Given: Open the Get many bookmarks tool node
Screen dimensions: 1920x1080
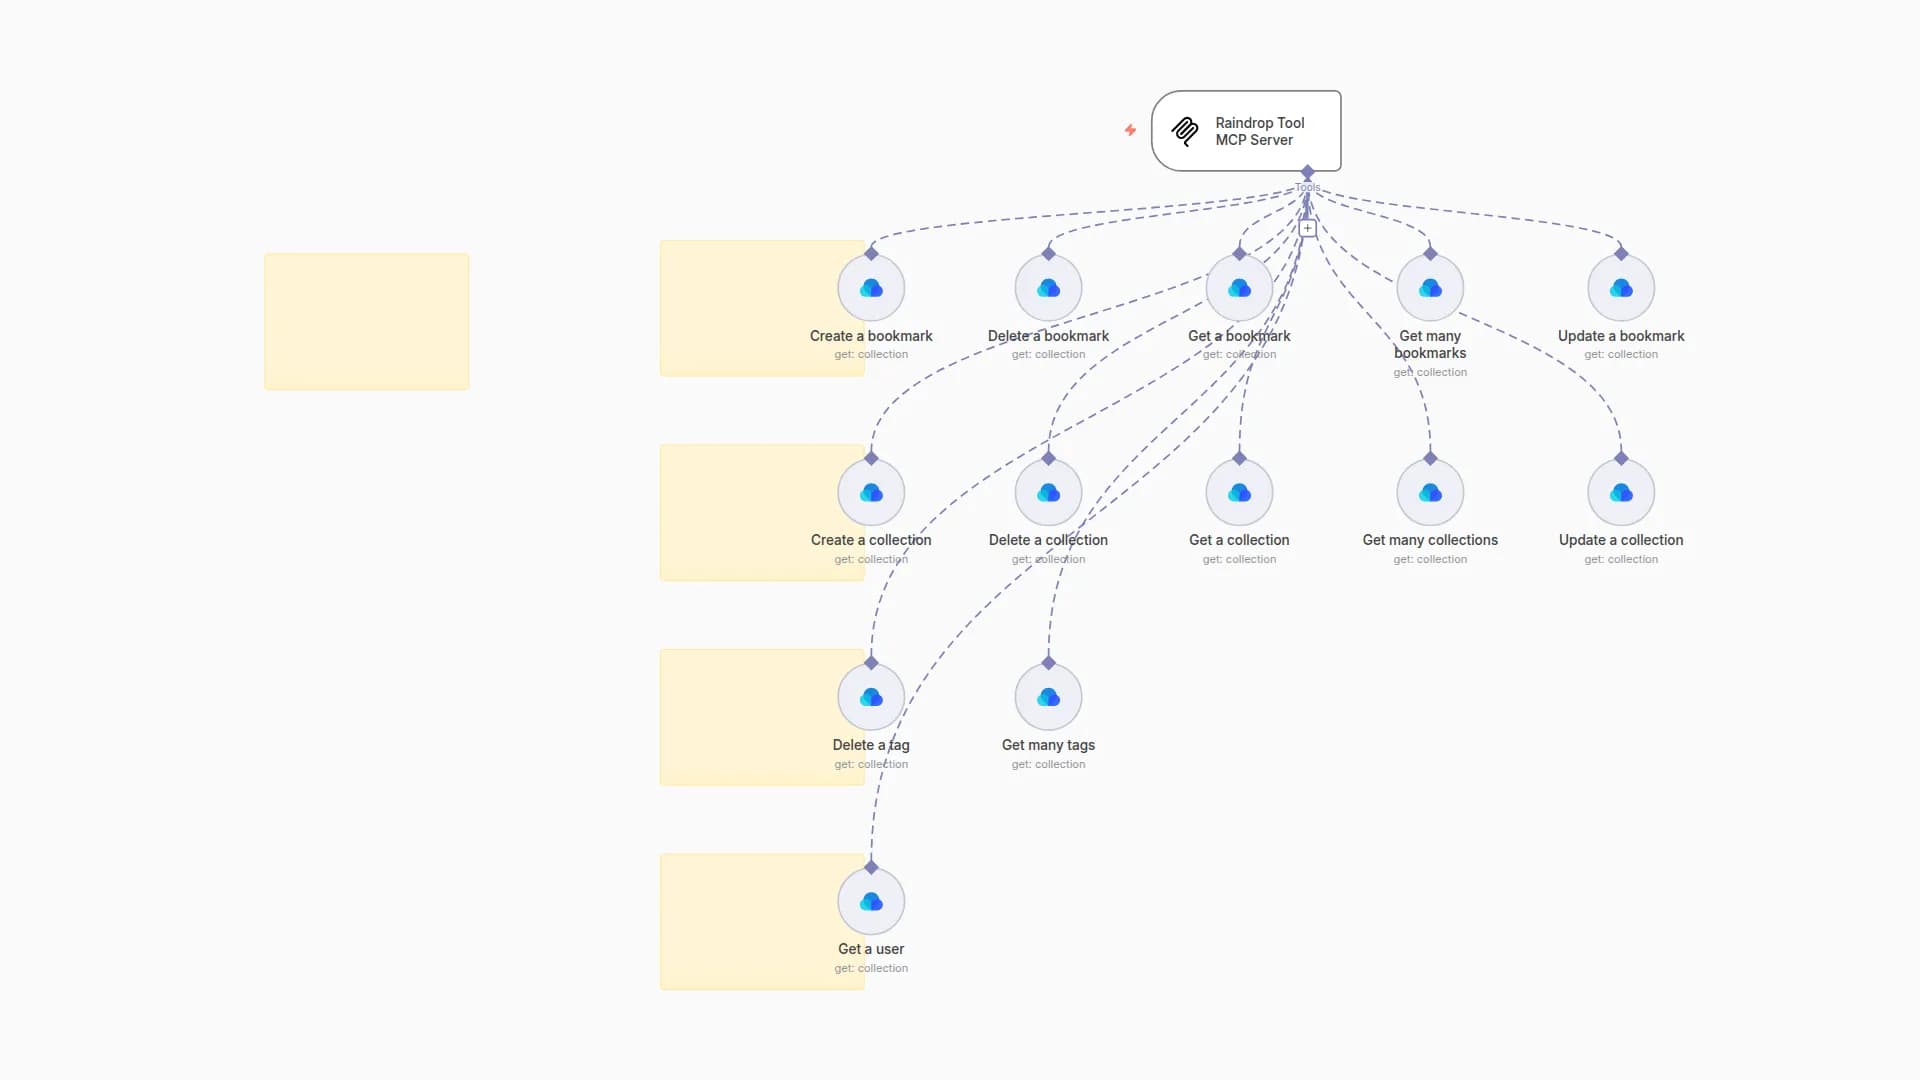Looking at the screenshot, I should coord(1430,288).
